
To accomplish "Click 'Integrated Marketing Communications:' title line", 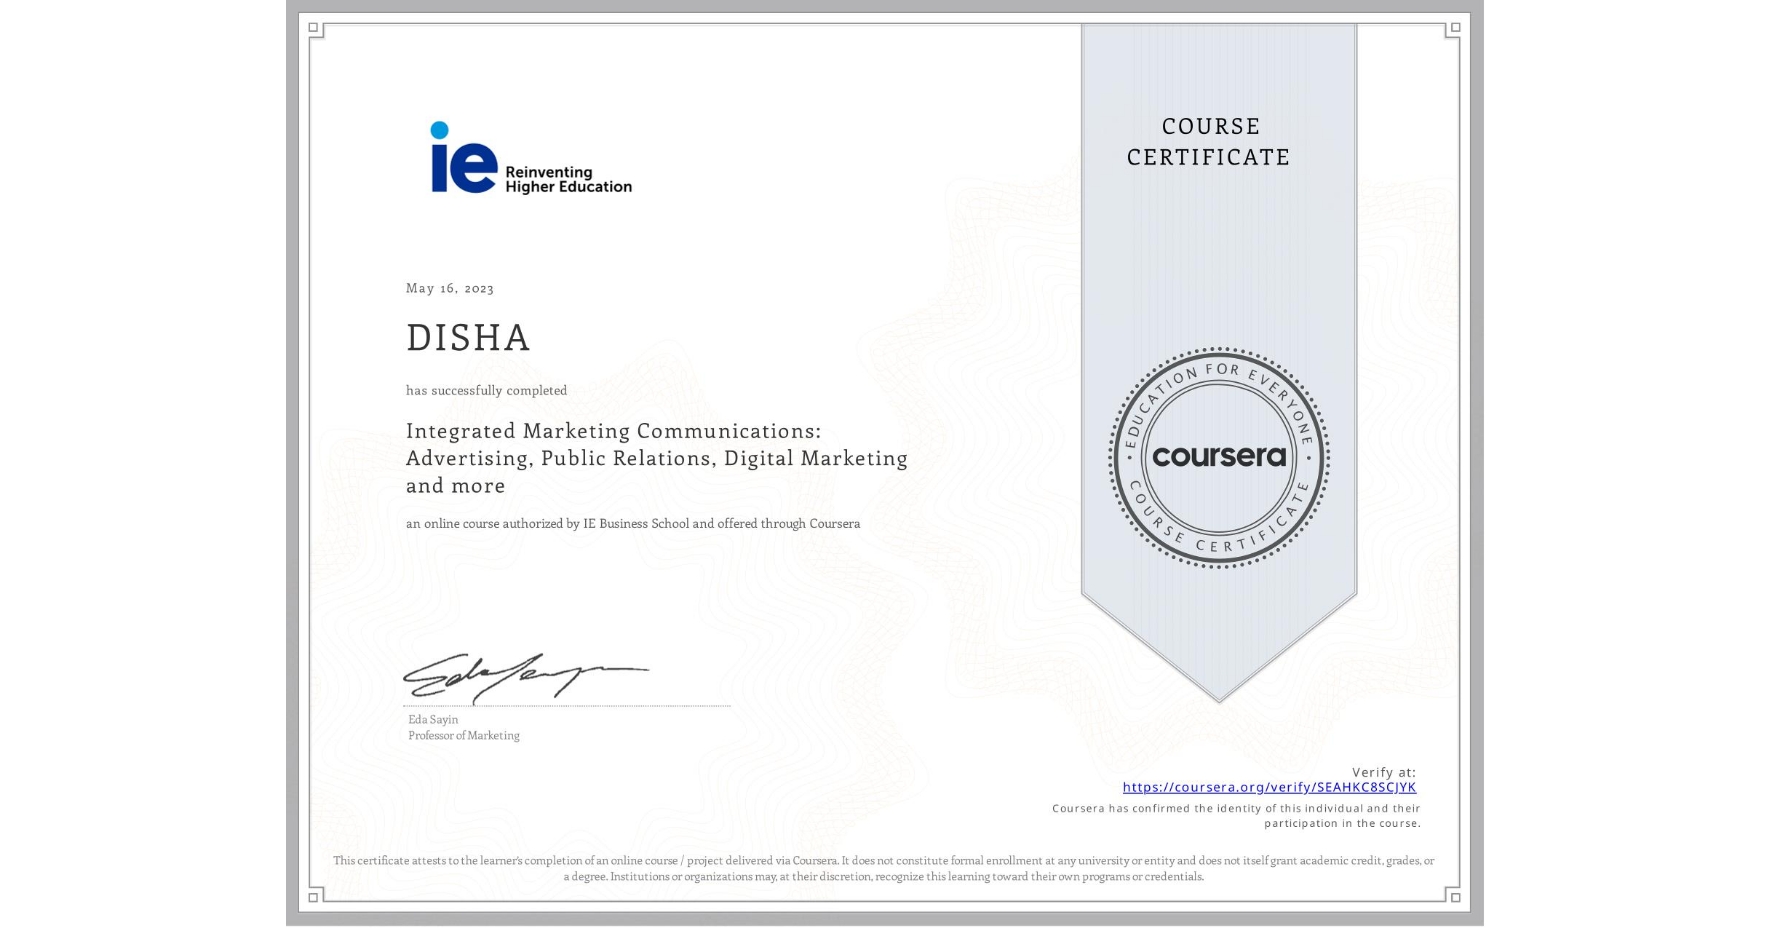I will click(613, 431).
